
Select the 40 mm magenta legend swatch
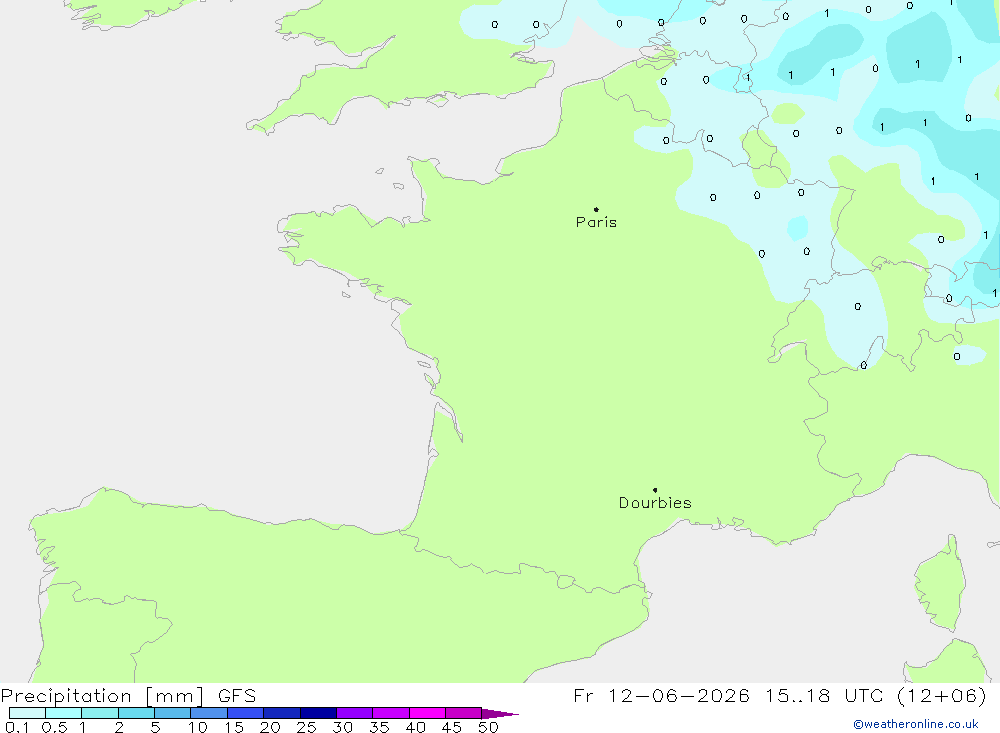427,713
